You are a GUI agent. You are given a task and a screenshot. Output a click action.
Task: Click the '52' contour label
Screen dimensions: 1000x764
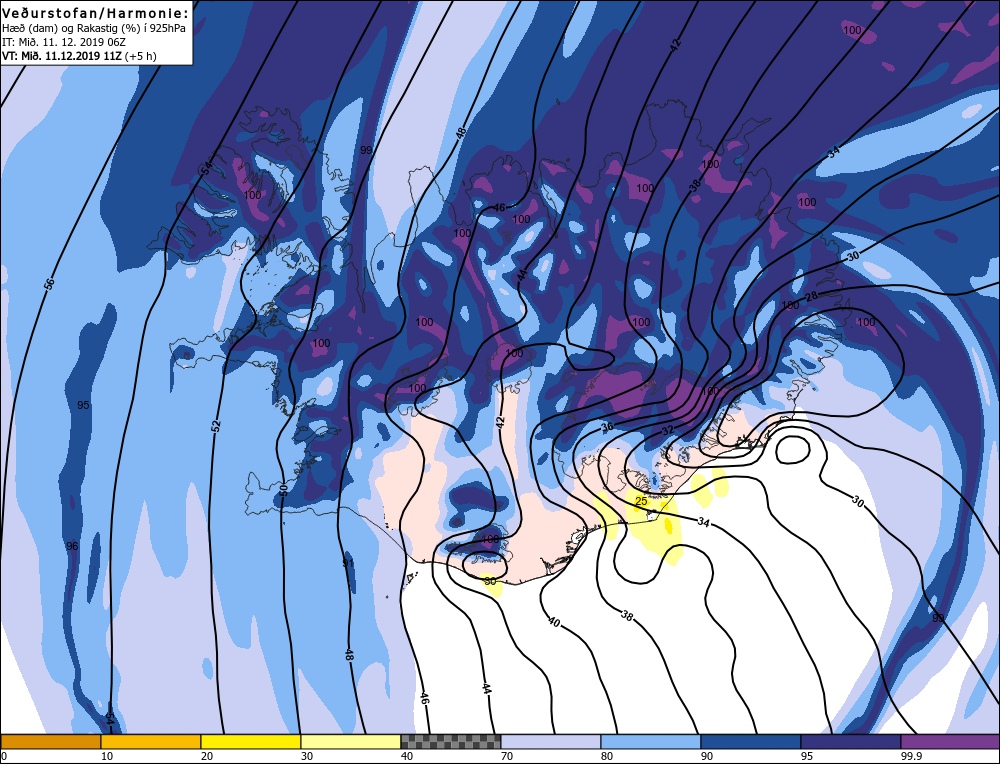(x=216, y=425)
